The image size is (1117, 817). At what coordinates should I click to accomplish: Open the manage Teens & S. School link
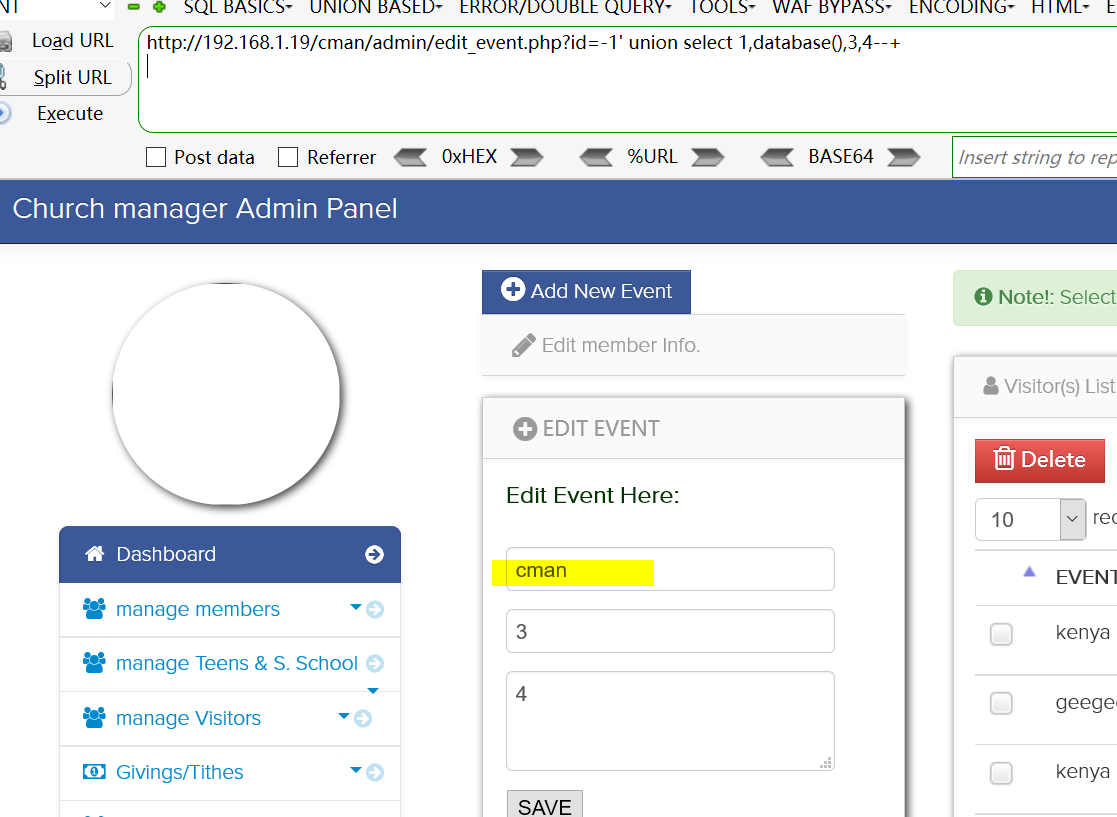(237, 663)
